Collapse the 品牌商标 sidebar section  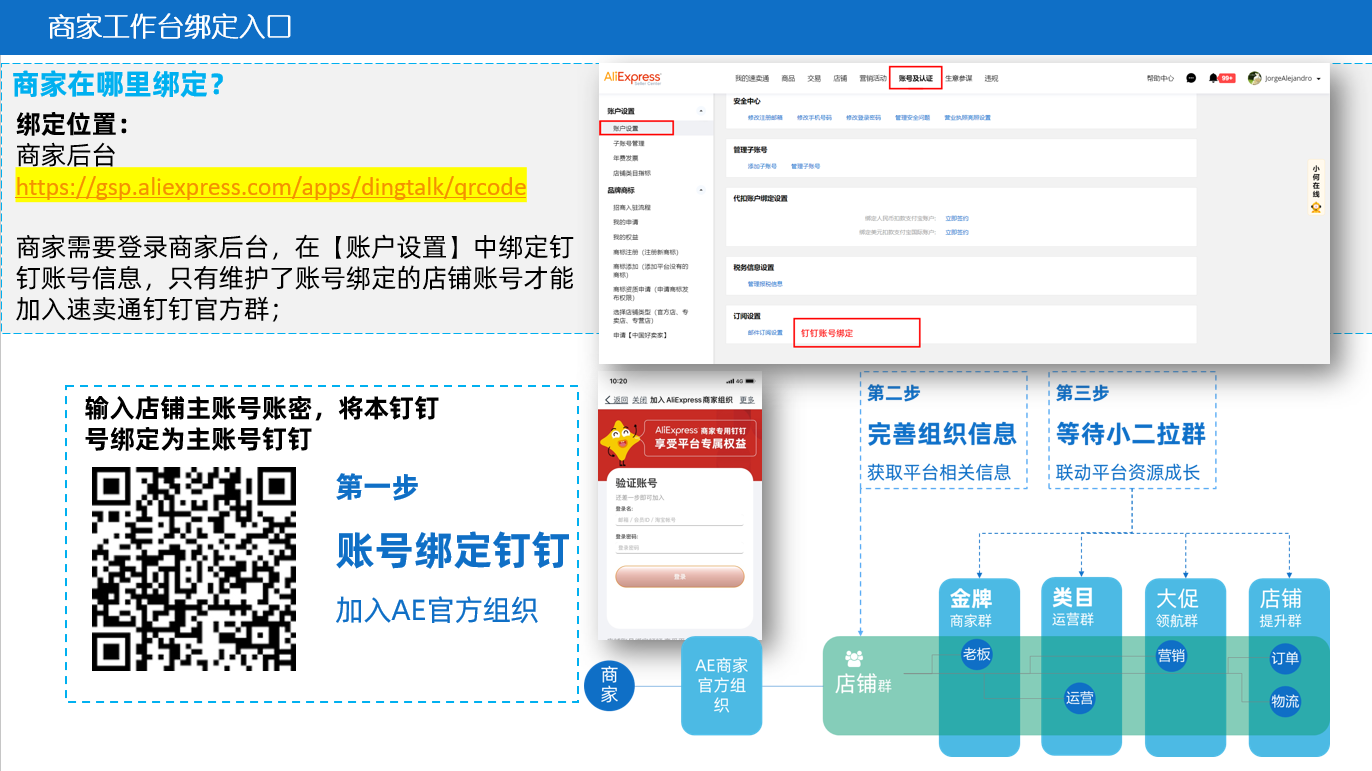(700, 190)
